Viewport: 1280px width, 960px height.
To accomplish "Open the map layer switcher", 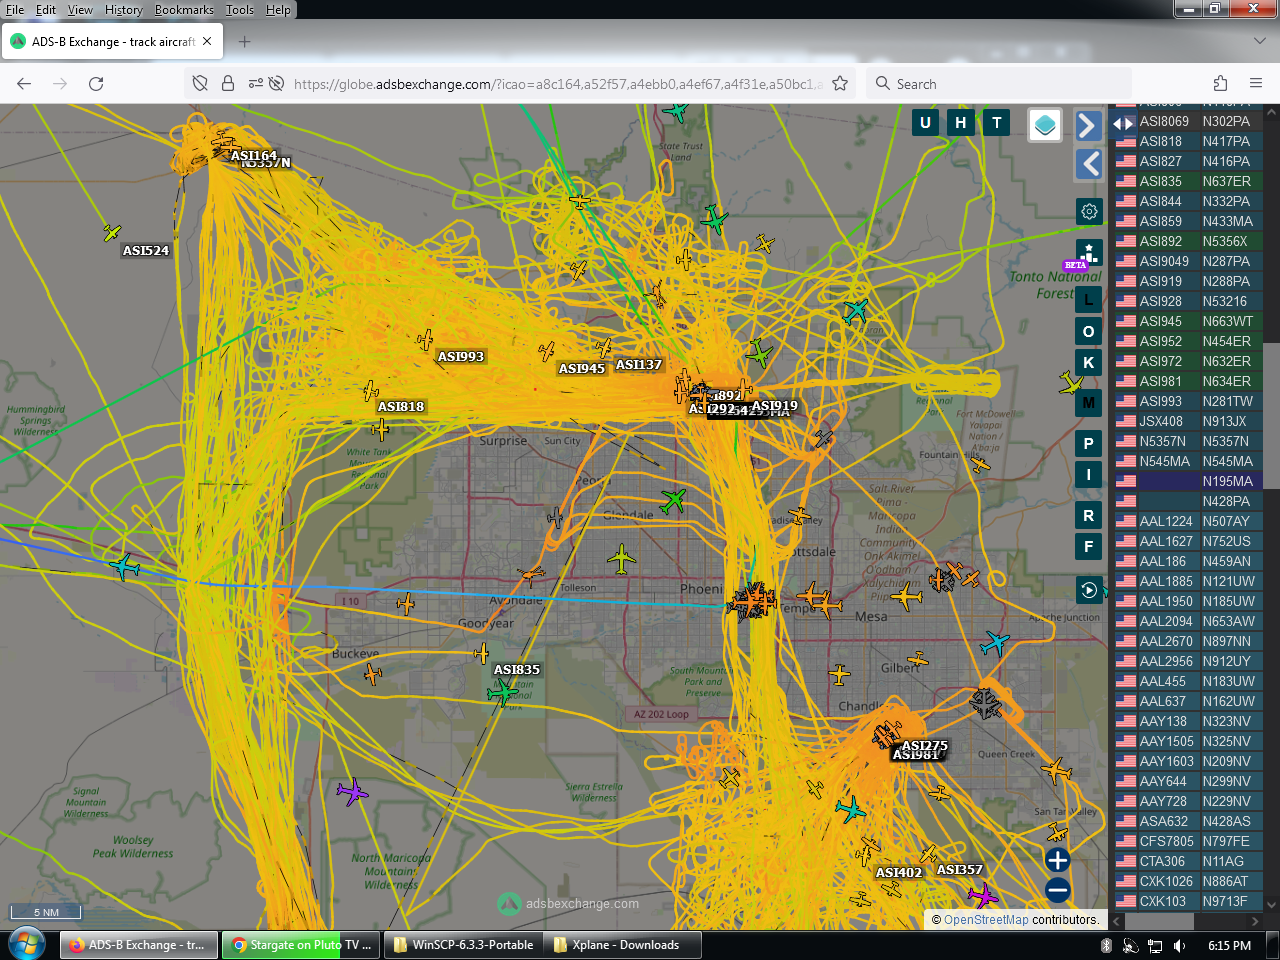I will (x=1045, y=125).
